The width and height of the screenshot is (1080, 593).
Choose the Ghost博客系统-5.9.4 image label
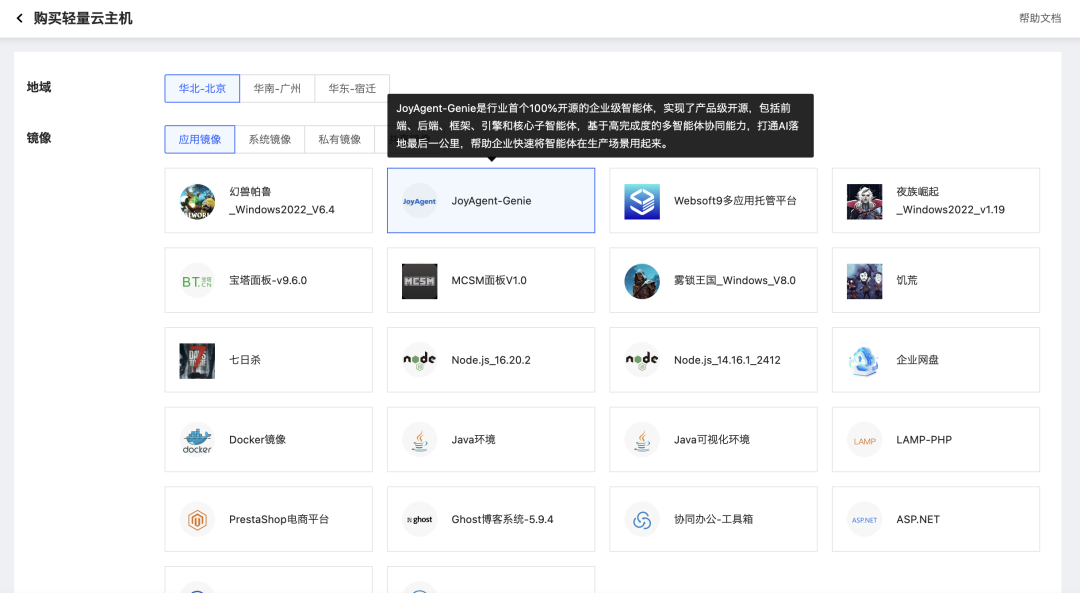click(x=502, y=519)
